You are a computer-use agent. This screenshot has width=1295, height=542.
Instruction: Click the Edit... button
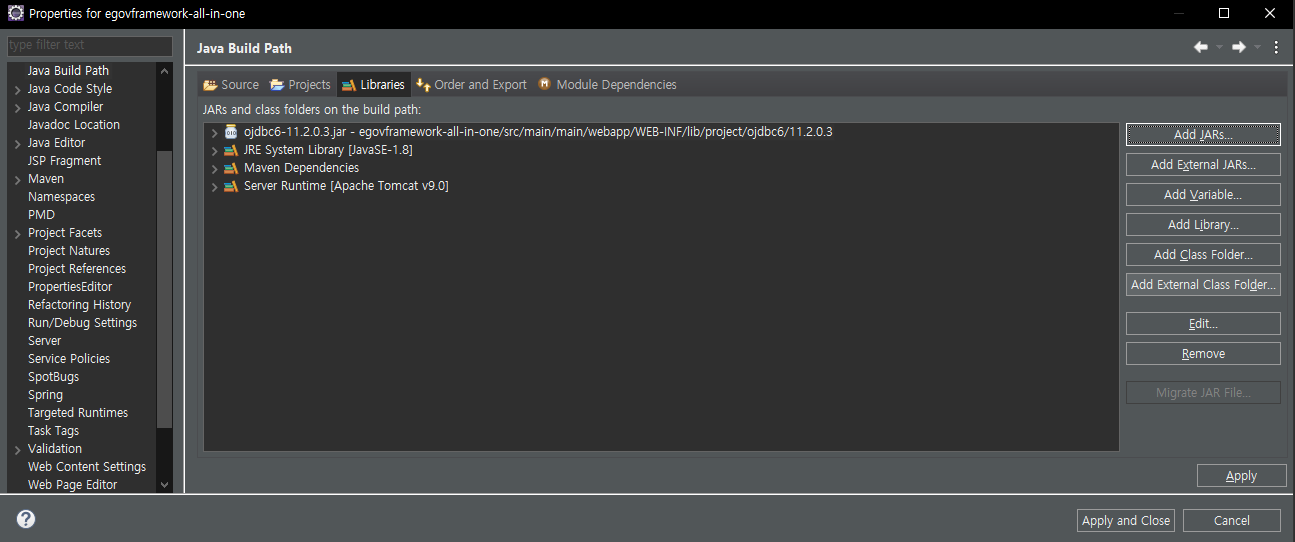coord(1203,323)
